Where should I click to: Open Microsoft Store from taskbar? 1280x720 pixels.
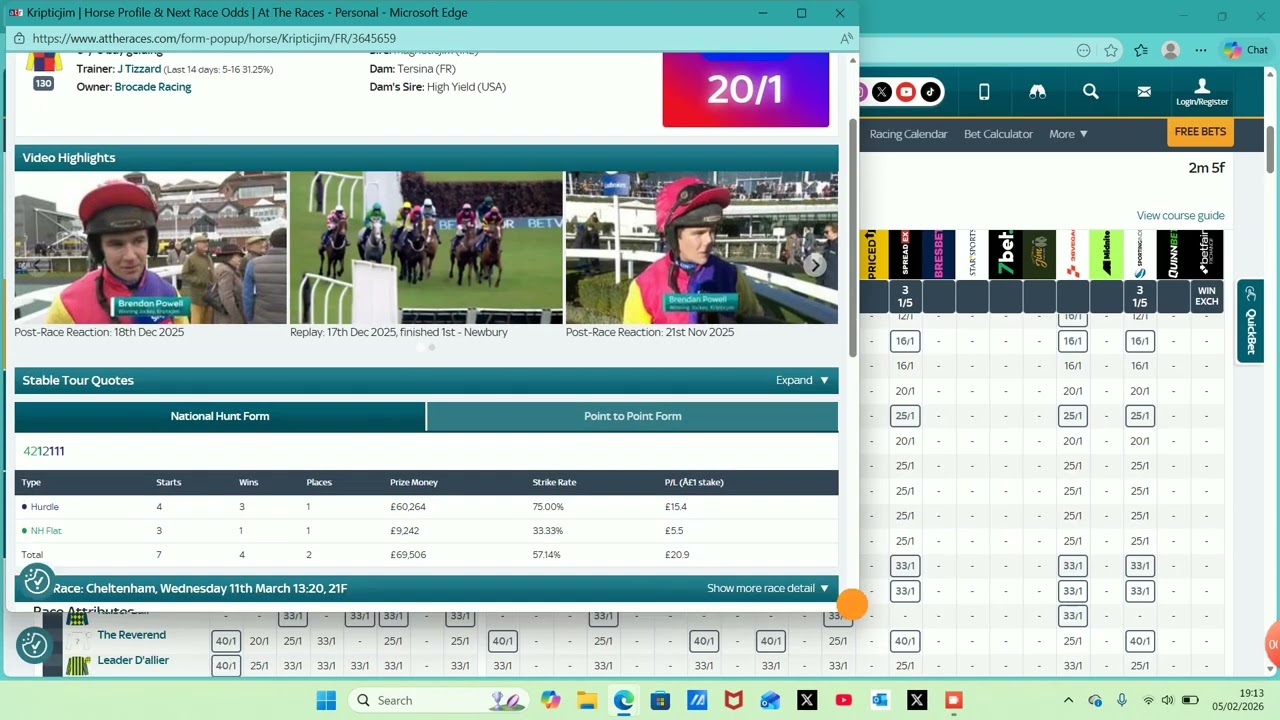click(660, 700)
